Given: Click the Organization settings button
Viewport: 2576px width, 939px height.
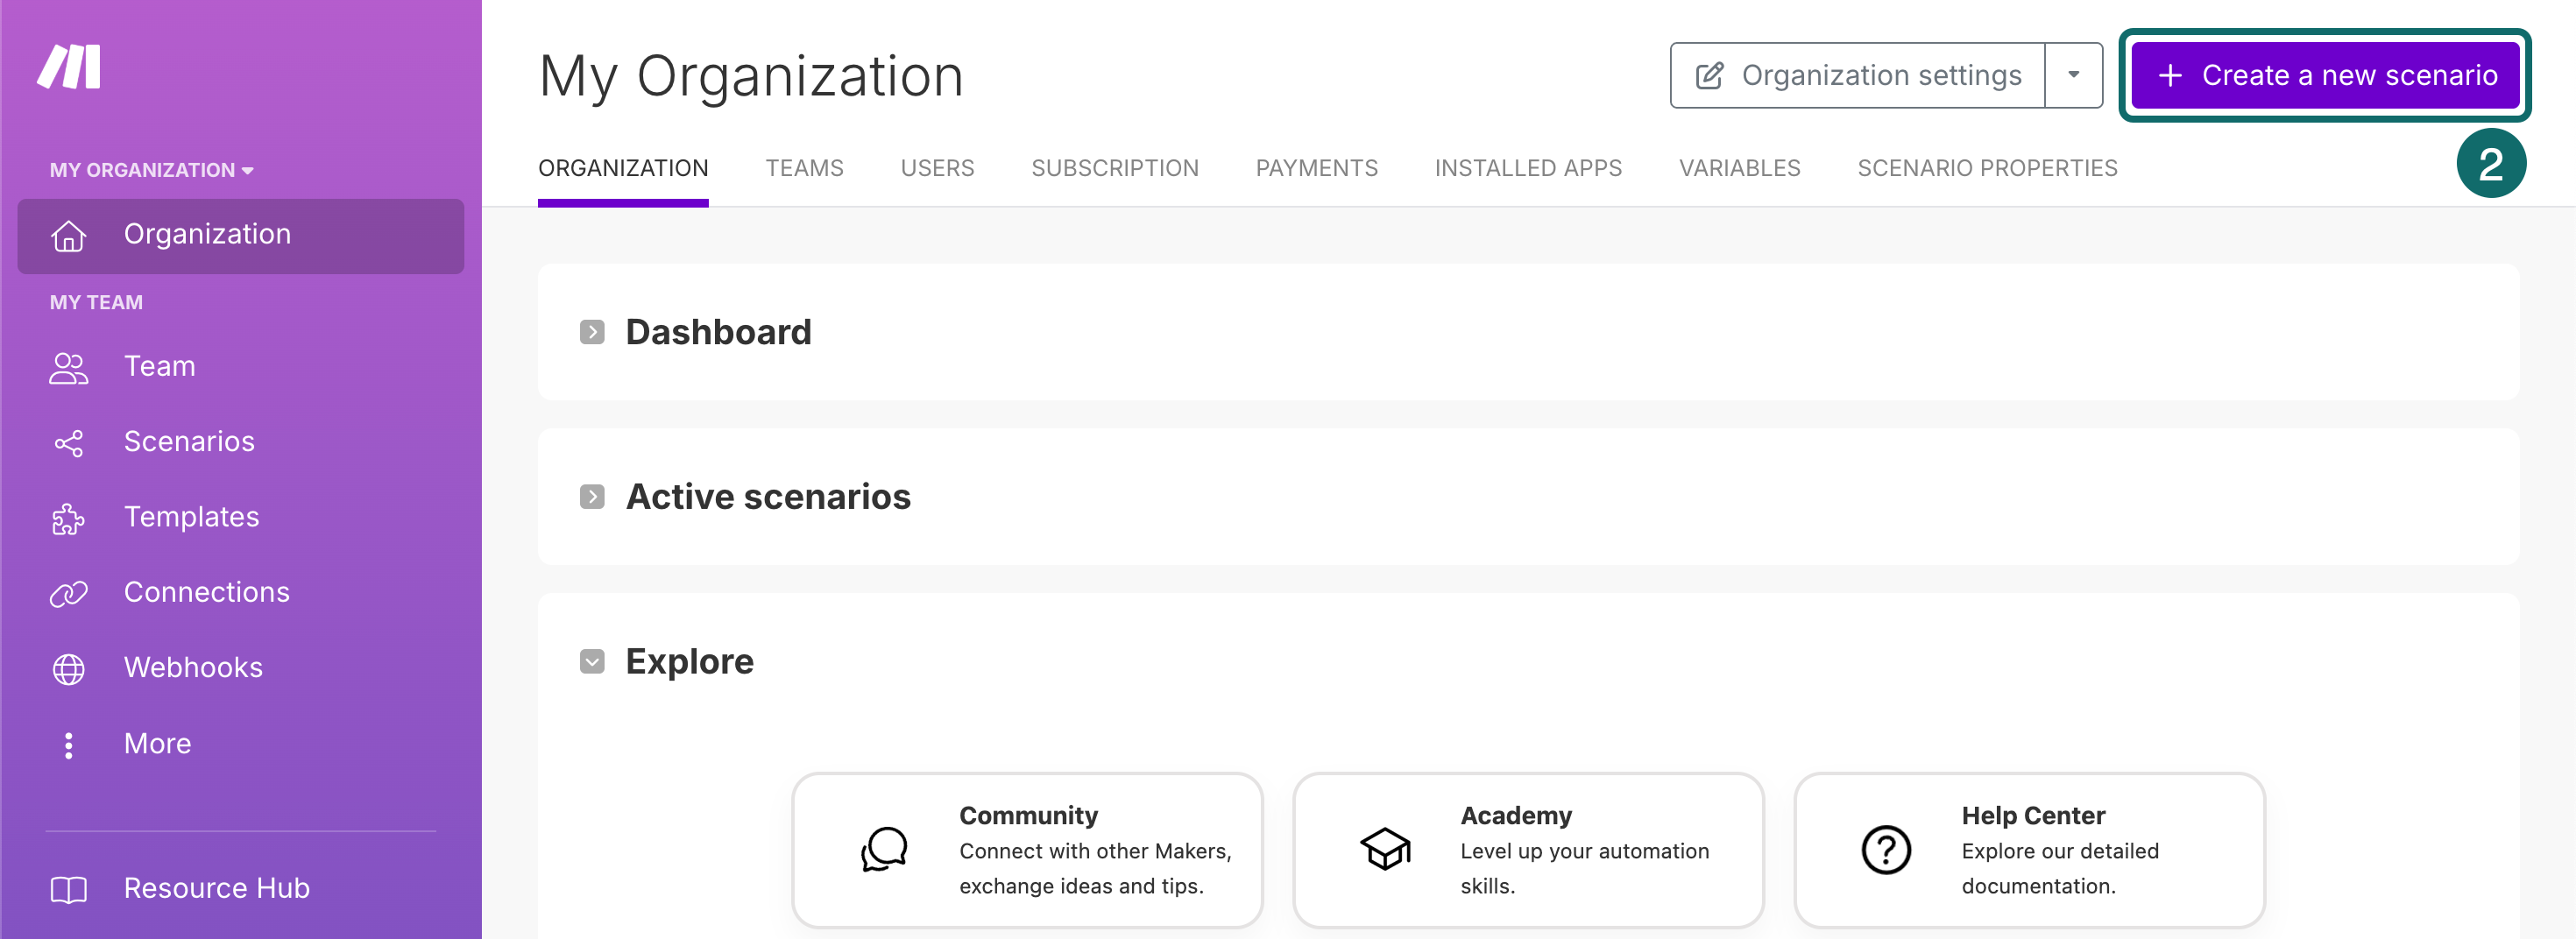Looking at the screenshot, I should click(1857, 75).
